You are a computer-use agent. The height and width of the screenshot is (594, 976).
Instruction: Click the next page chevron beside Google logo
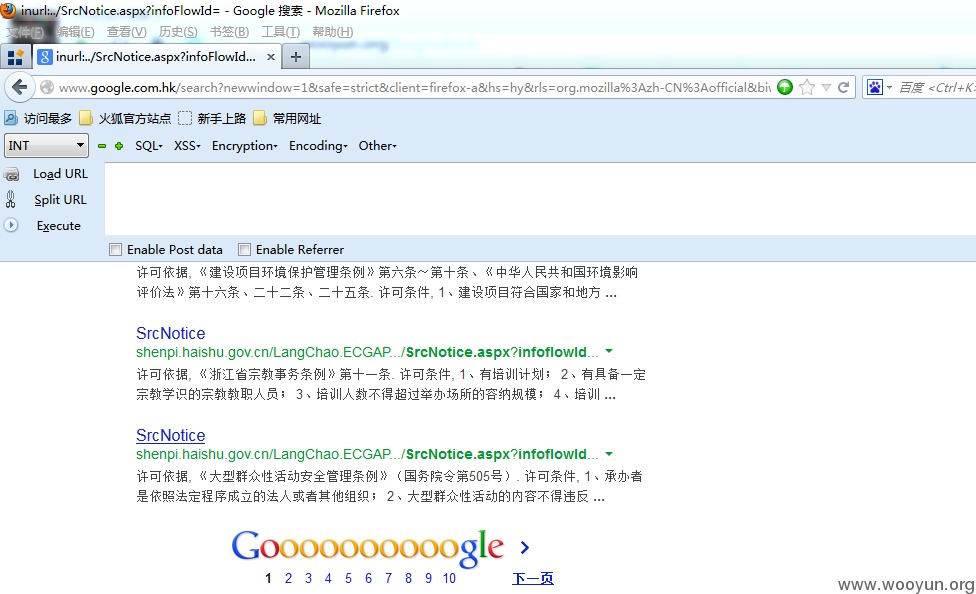tap(525, 547)
